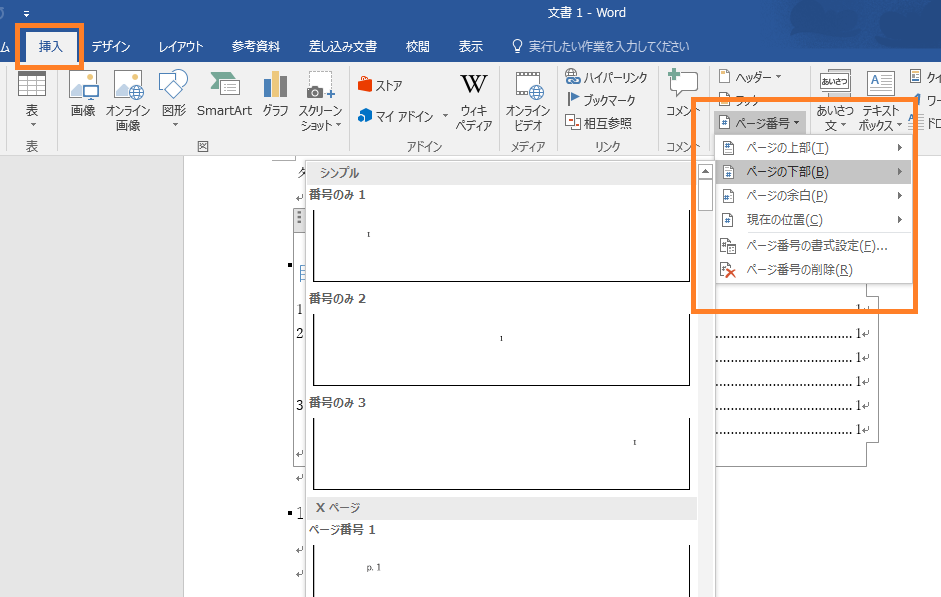Open the マイ アドイン dropdown arrow
The image size is (941, 597).
(x=445, y=116)
